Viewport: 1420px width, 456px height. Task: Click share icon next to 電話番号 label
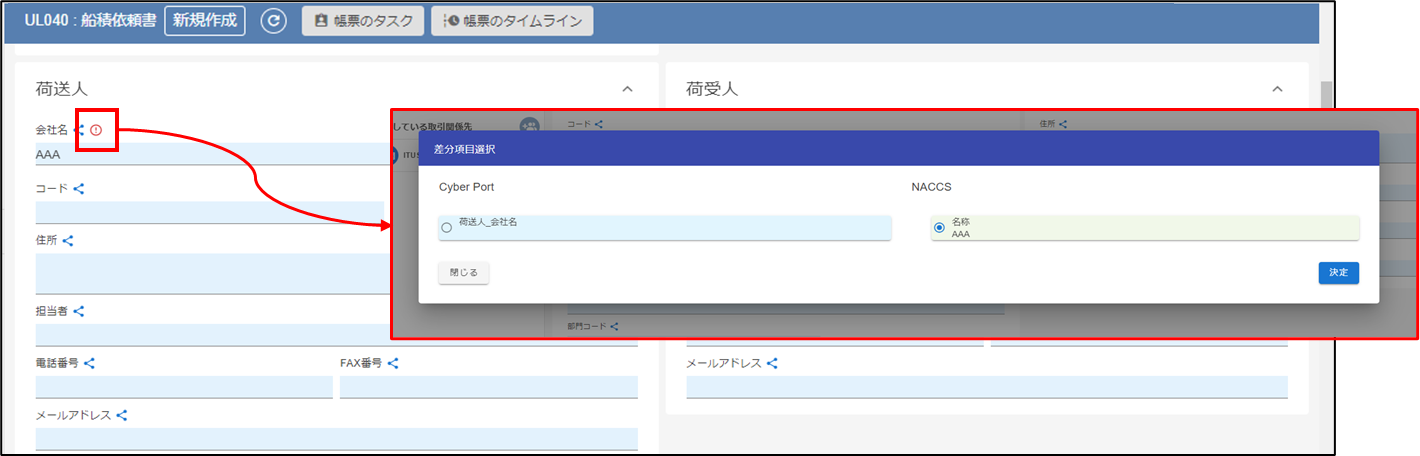89,363
